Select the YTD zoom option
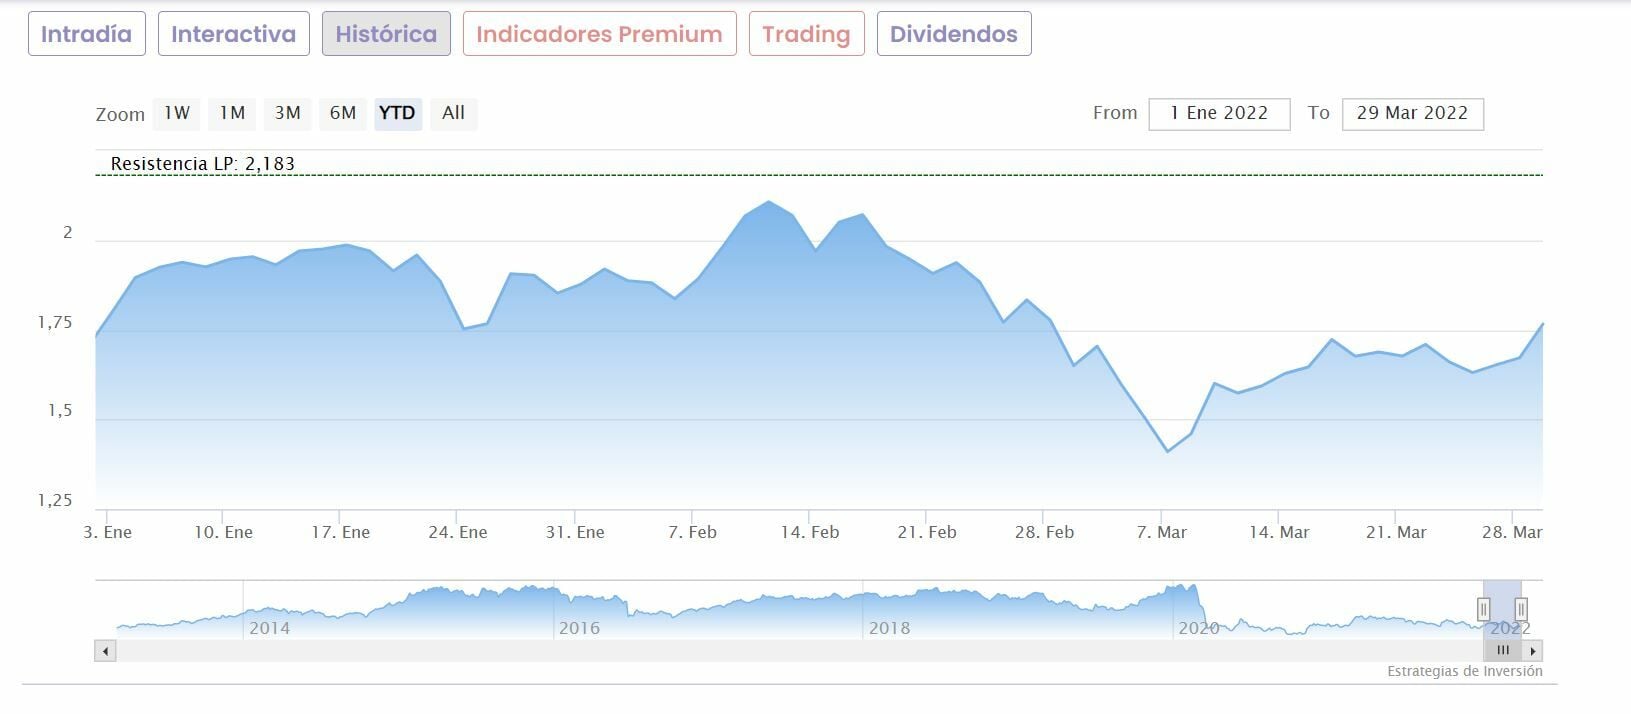1631x714 pixels. click(x=397, y=113)
